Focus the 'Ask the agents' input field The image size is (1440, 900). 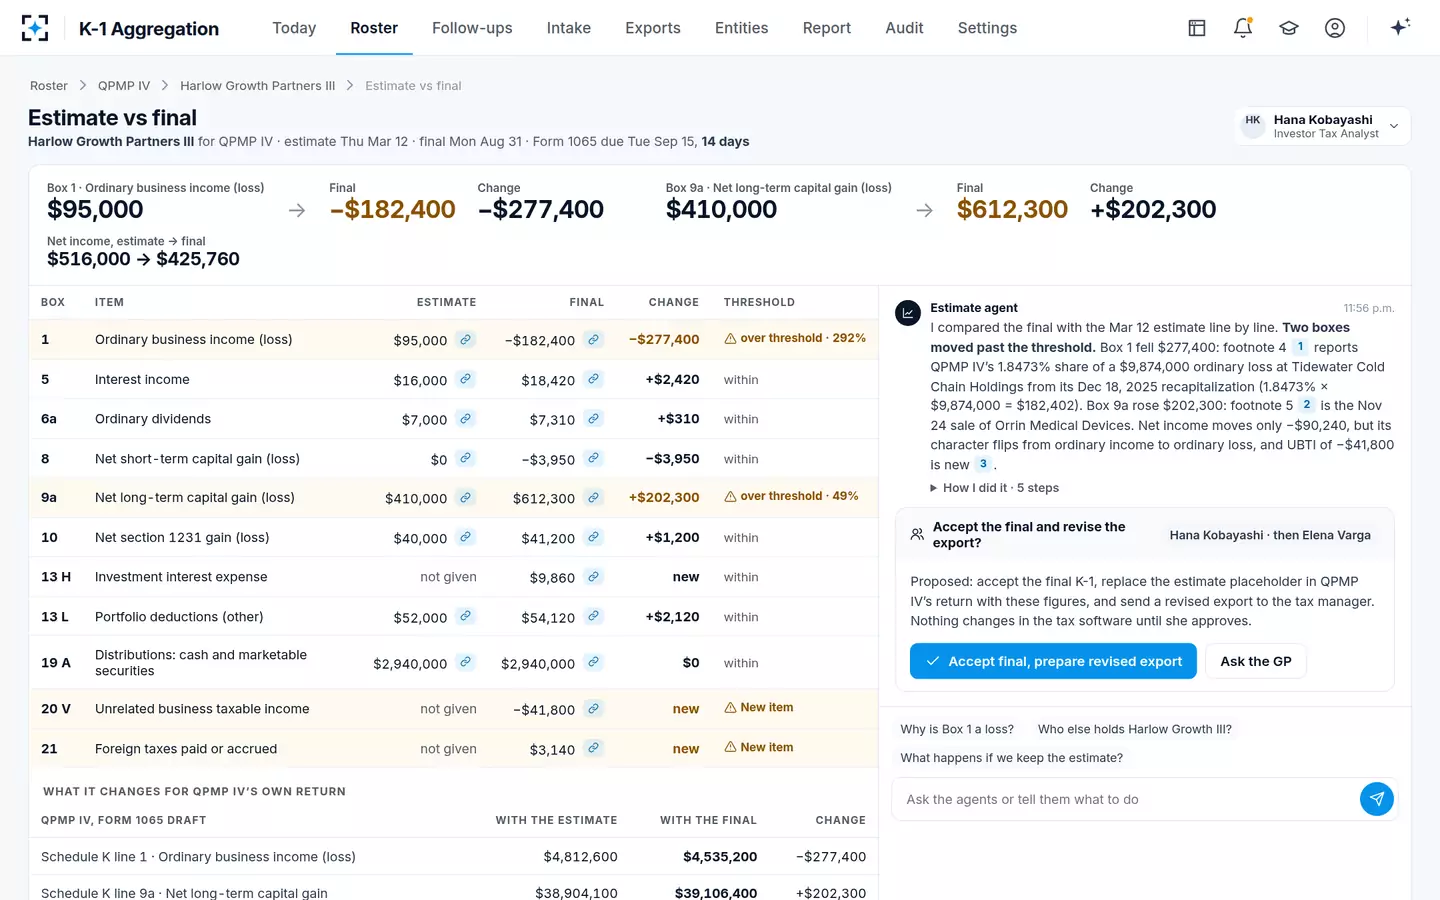coord(1125,799)
